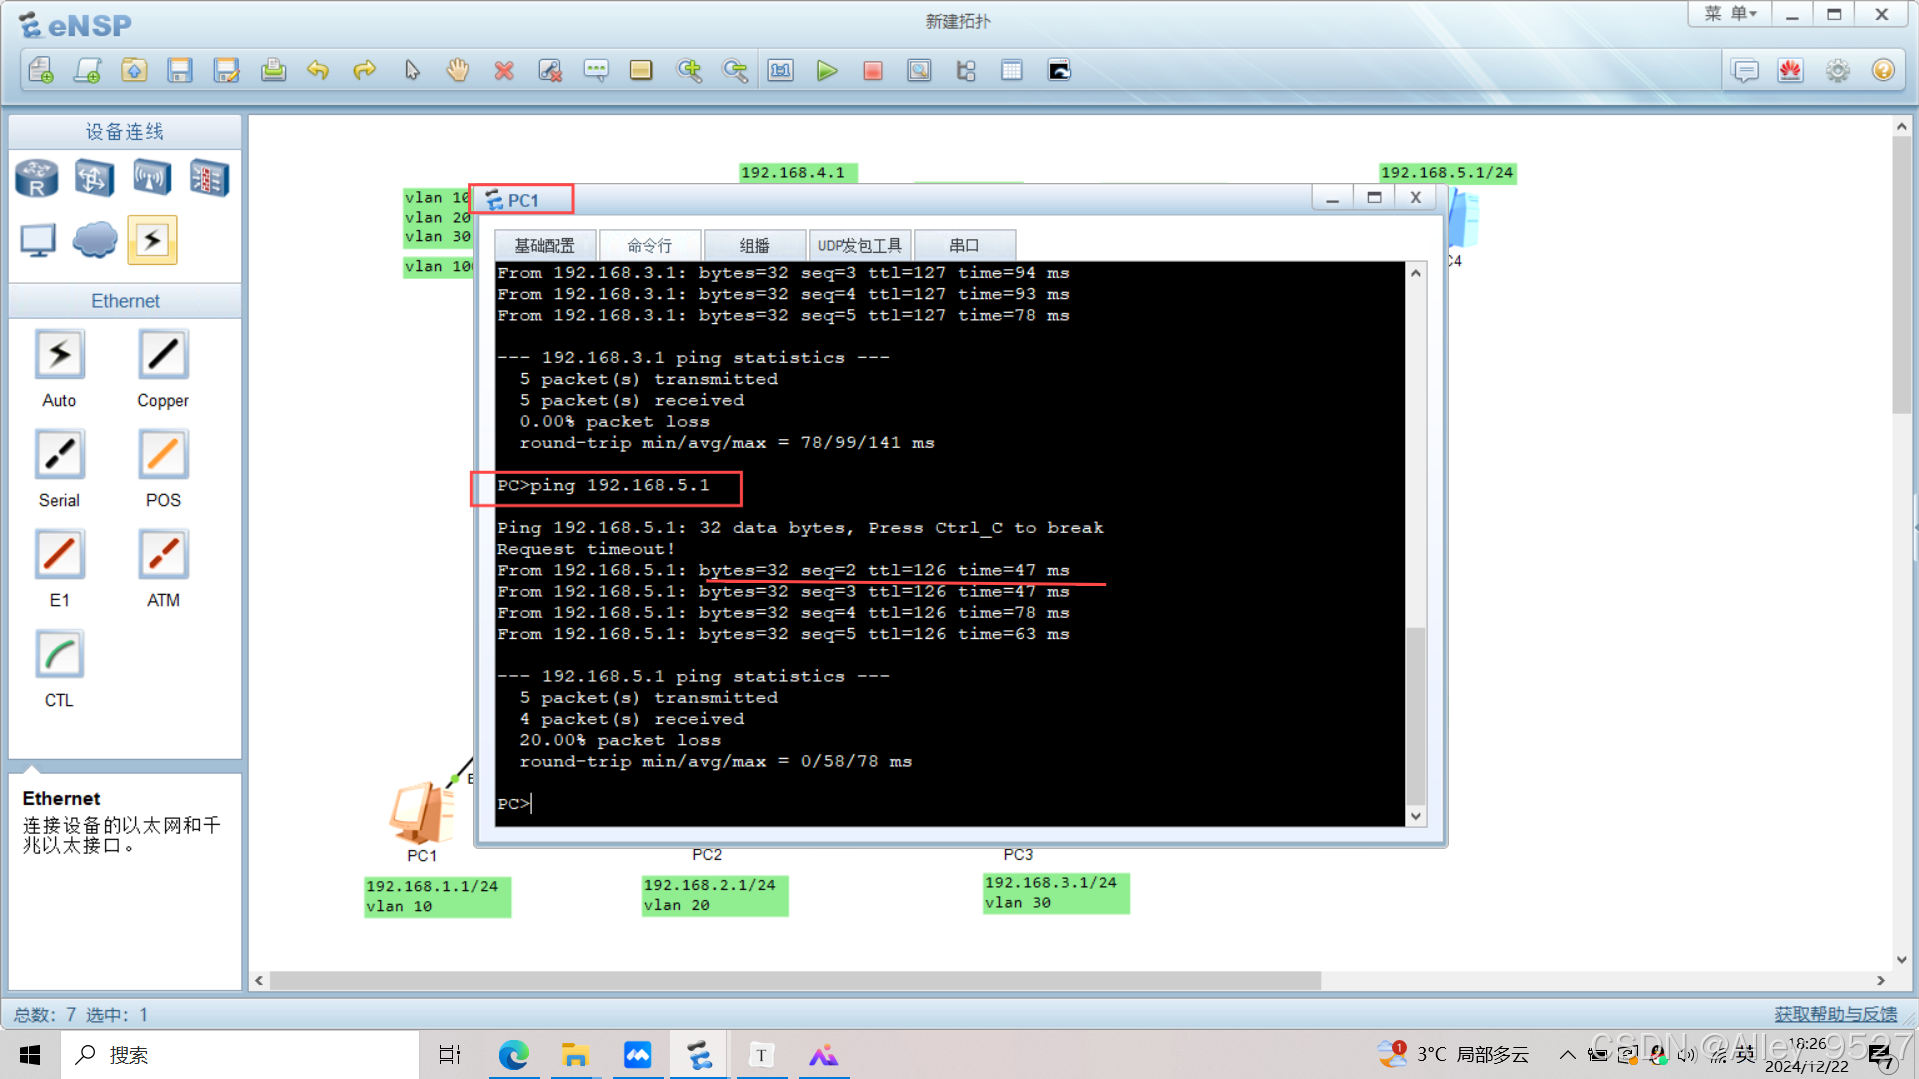Click the Save As toolbar icon

point(226,70)
